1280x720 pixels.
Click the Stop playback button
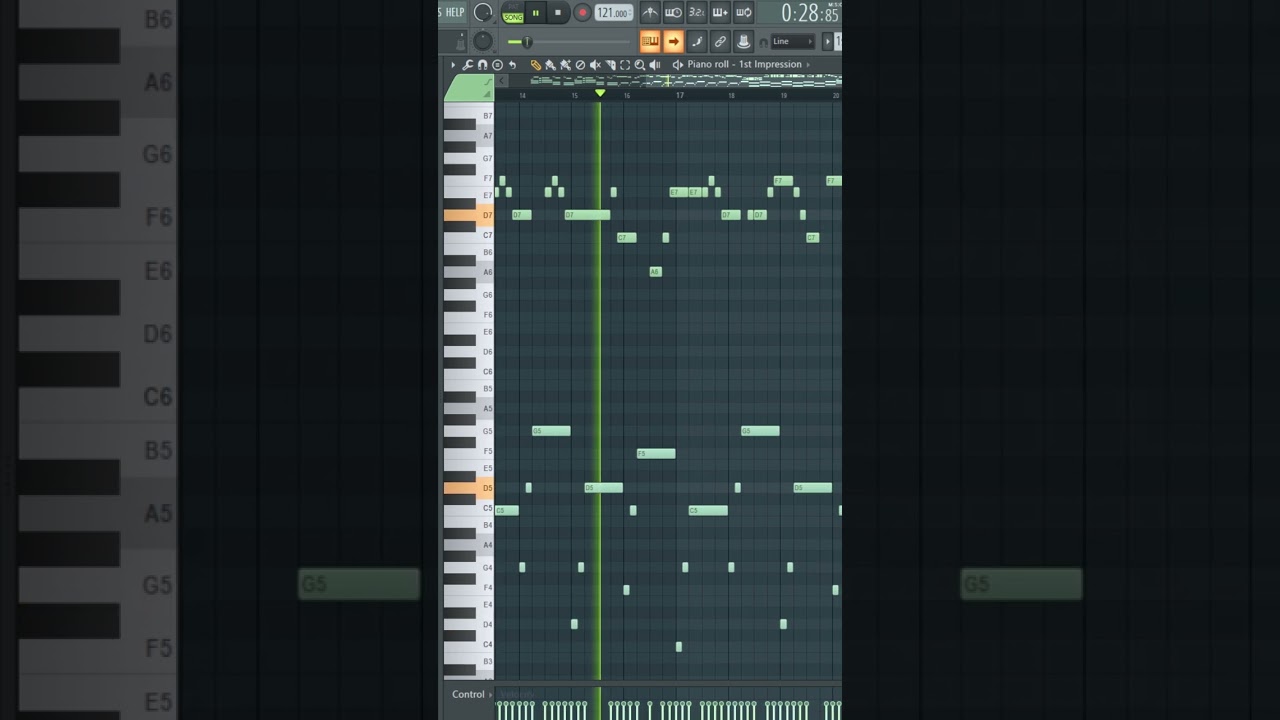[558, 12]
